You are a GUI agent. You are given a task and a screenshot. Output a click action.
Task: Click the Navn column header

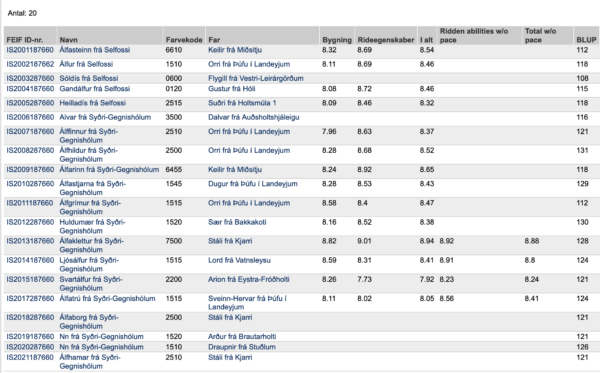68,40
